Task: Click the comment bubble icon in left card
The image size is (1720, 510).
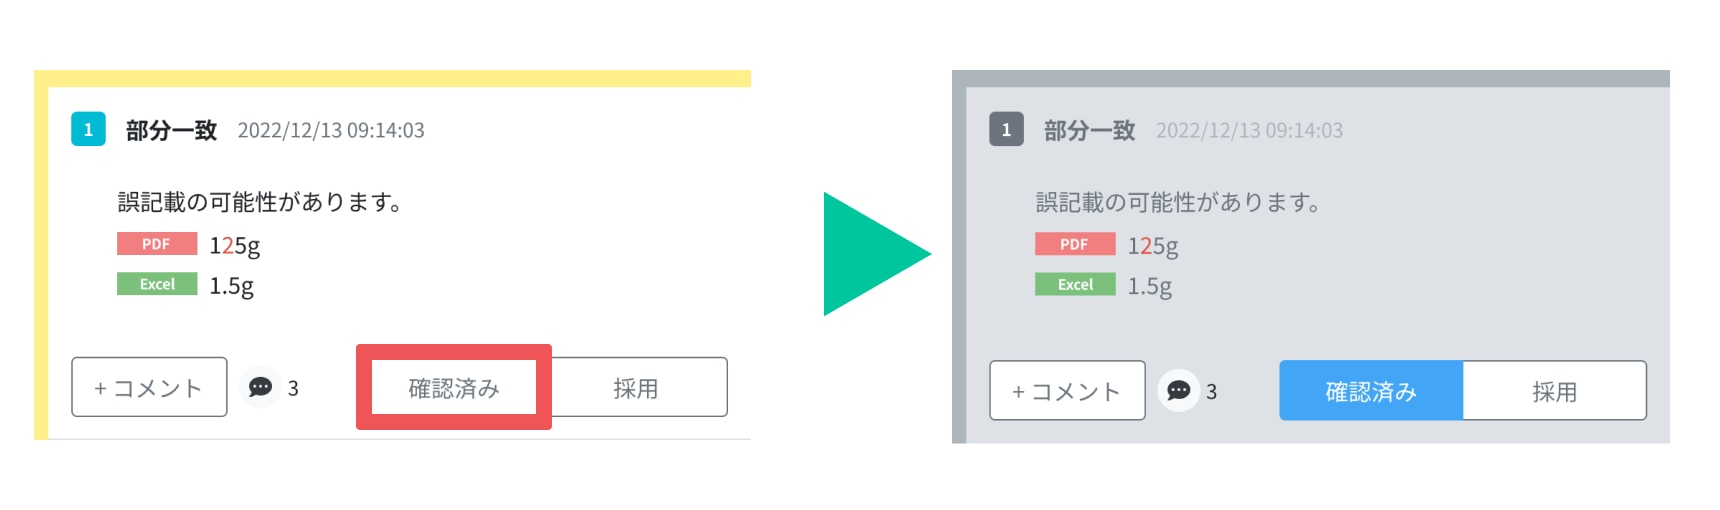Action: click(x=261, y=387)
